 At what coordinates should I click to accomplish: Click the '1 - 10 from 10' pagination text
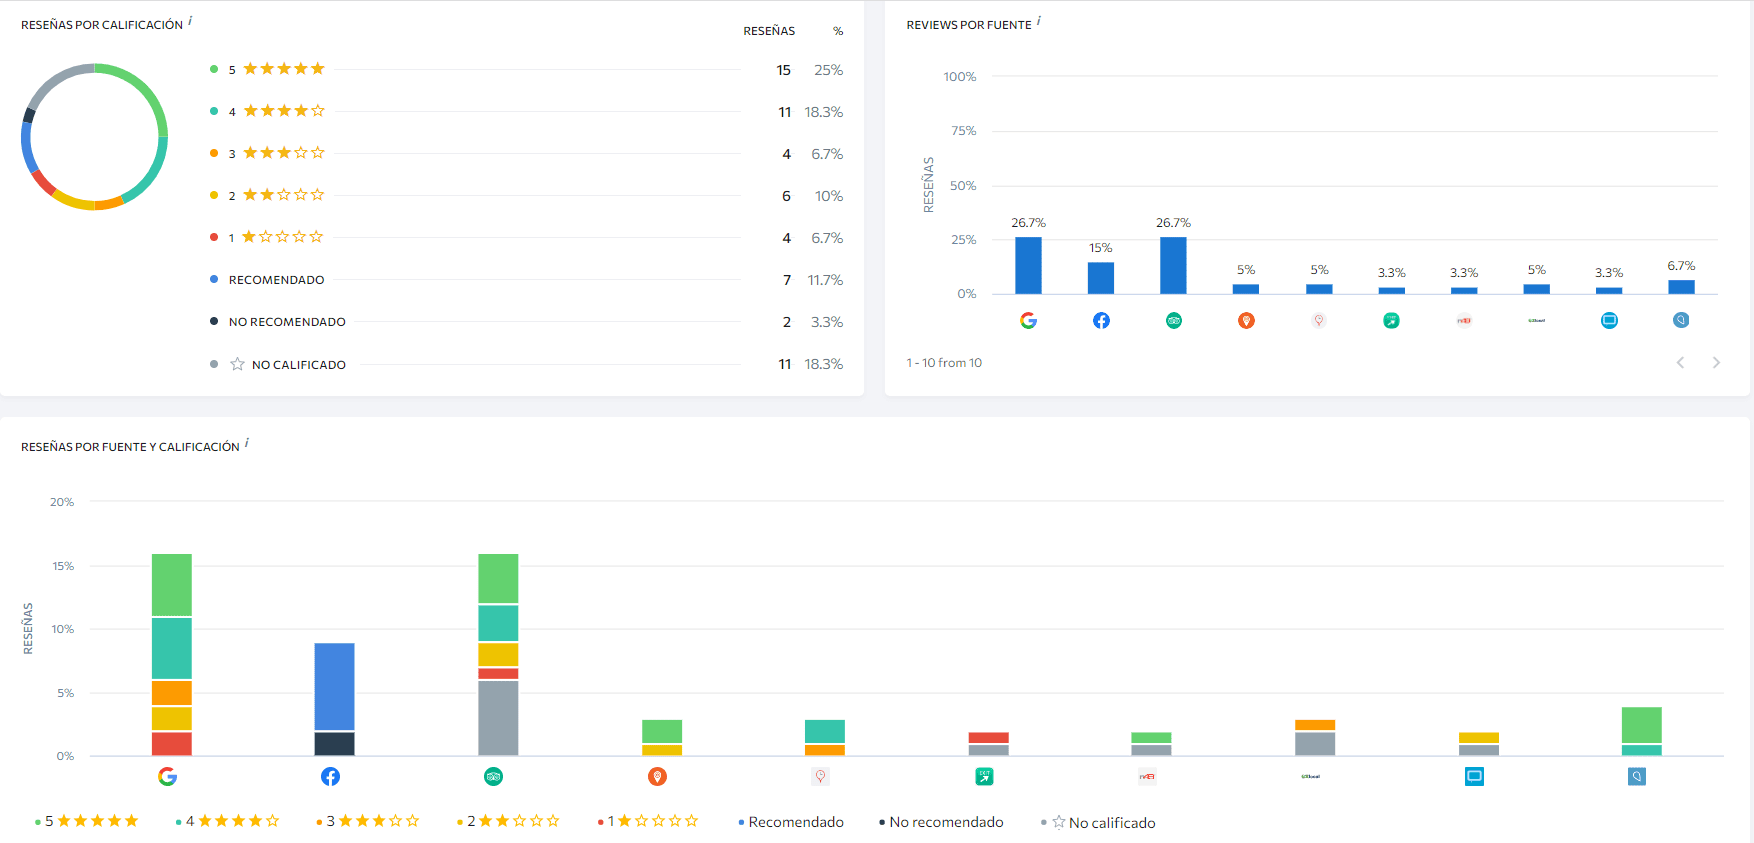pyautogui.click(x=944, y=362)
